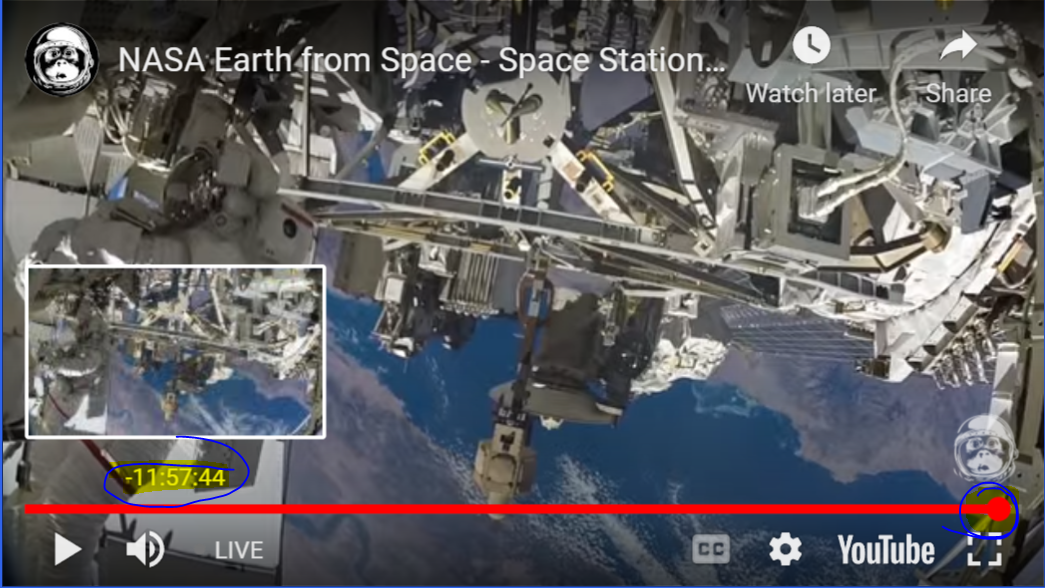Click the seek preview thumbnail

(x=176, y=351)
